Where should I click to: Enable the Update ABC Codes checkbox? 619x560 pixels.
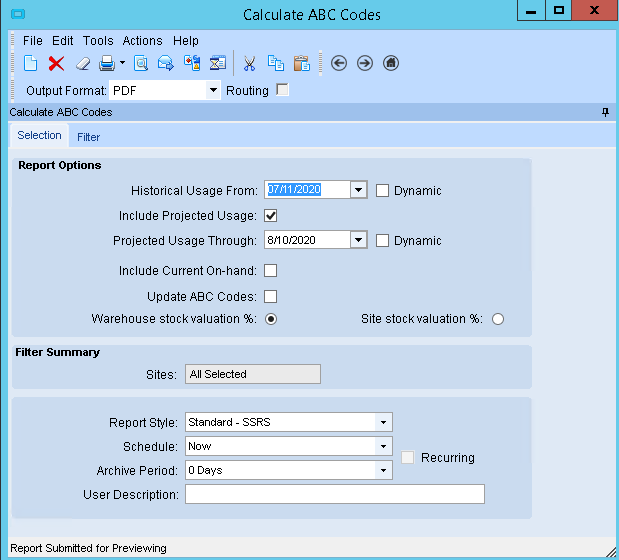coord(270,296)
